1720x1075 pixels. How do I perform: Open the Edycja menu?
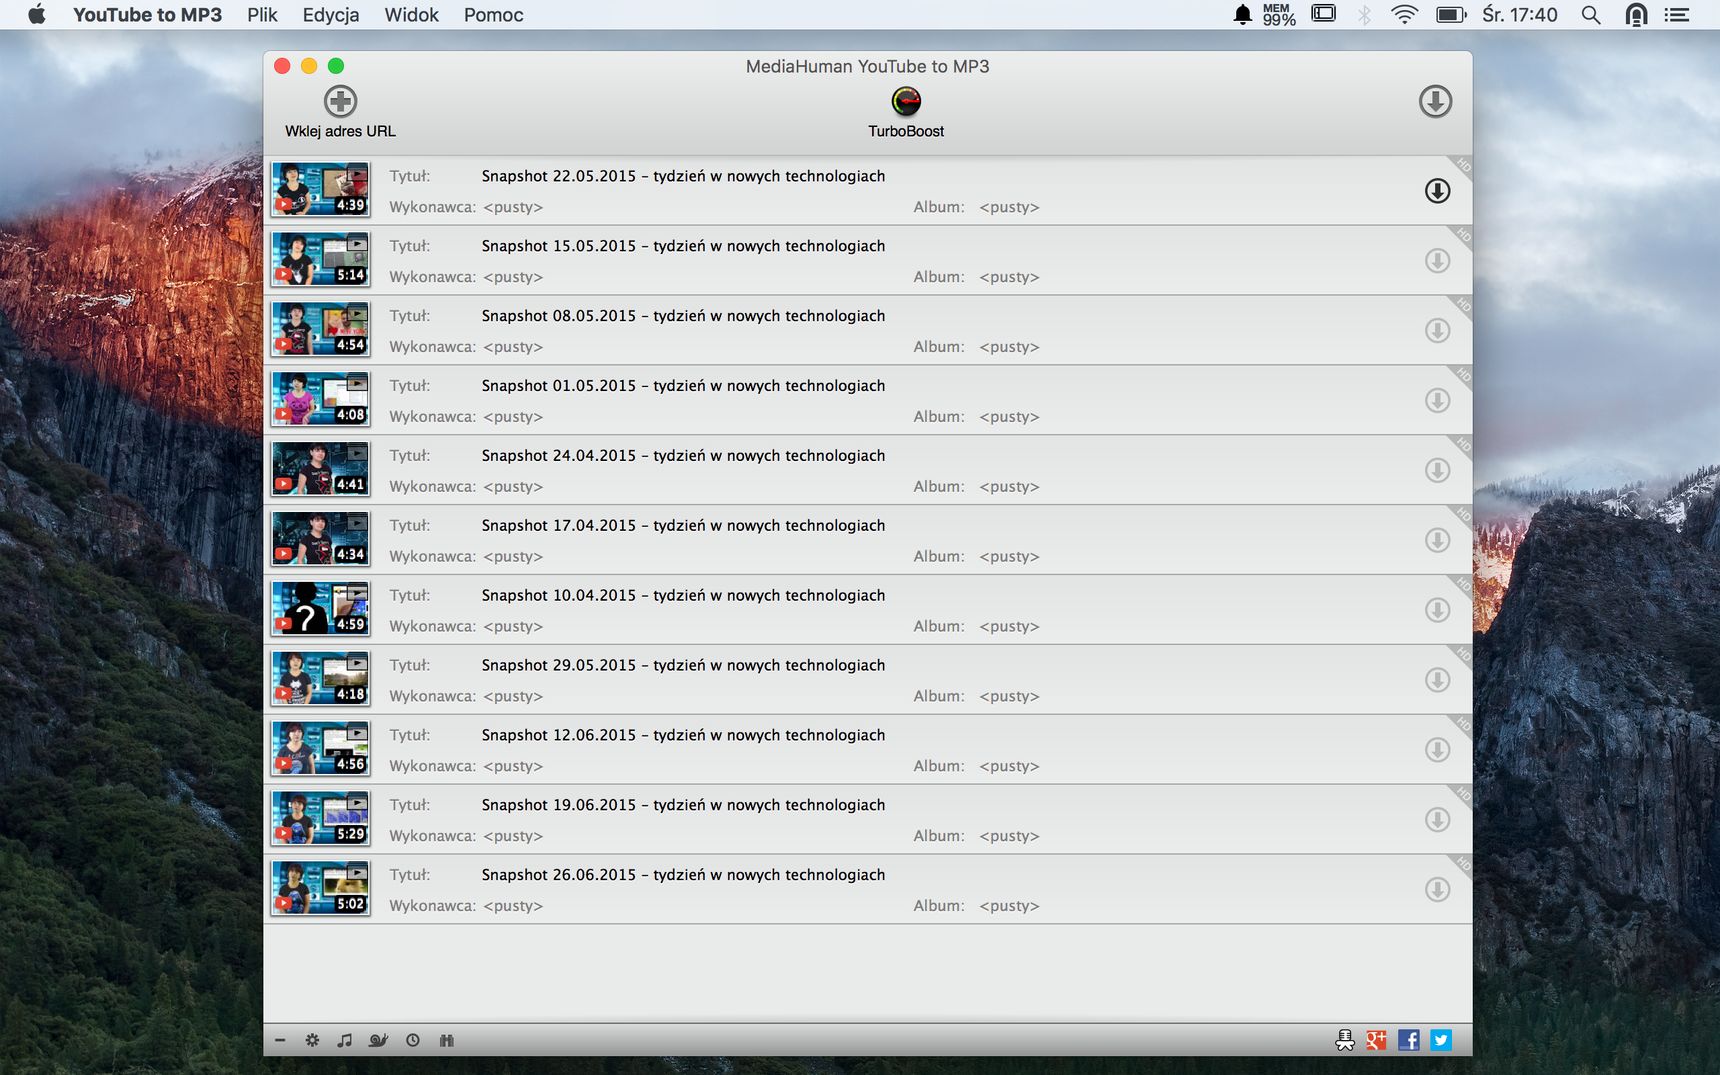click(x=331, y=15)
